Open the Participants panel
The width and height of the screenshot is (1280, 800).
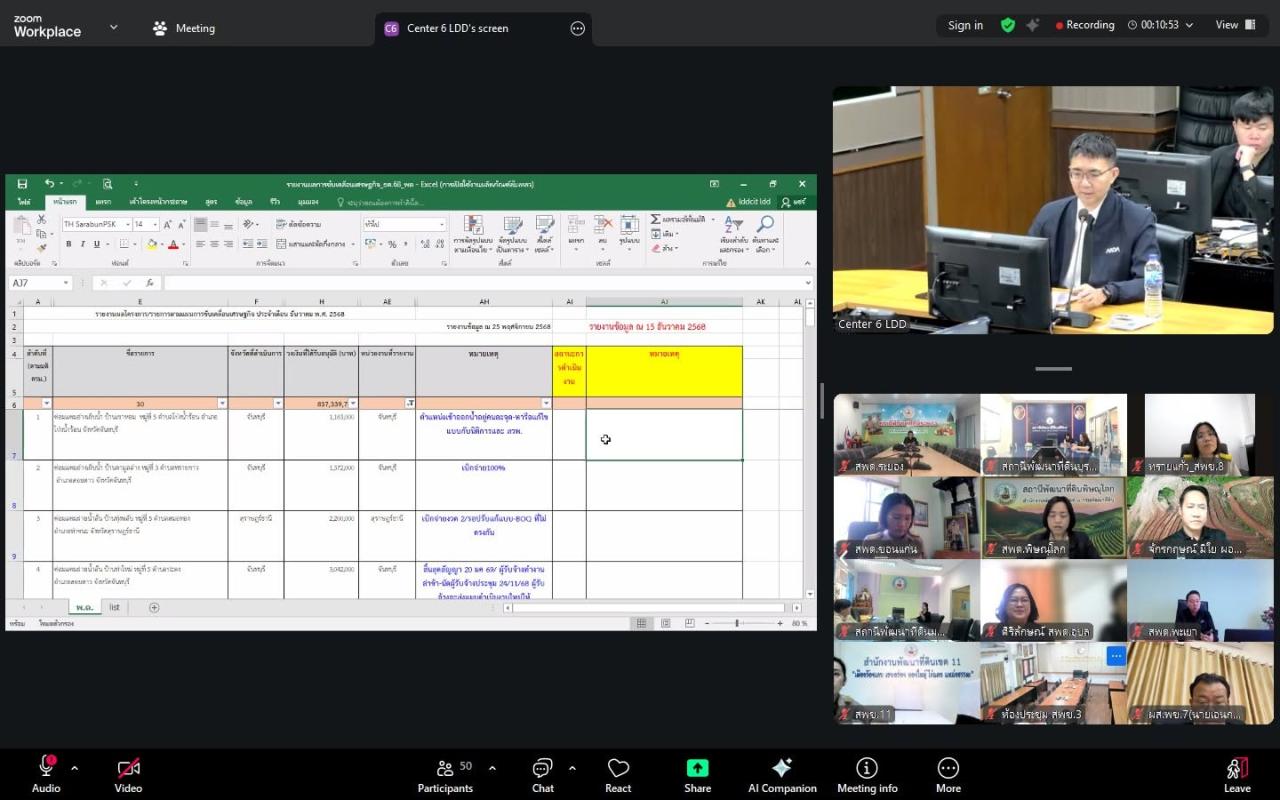(445, 774)
